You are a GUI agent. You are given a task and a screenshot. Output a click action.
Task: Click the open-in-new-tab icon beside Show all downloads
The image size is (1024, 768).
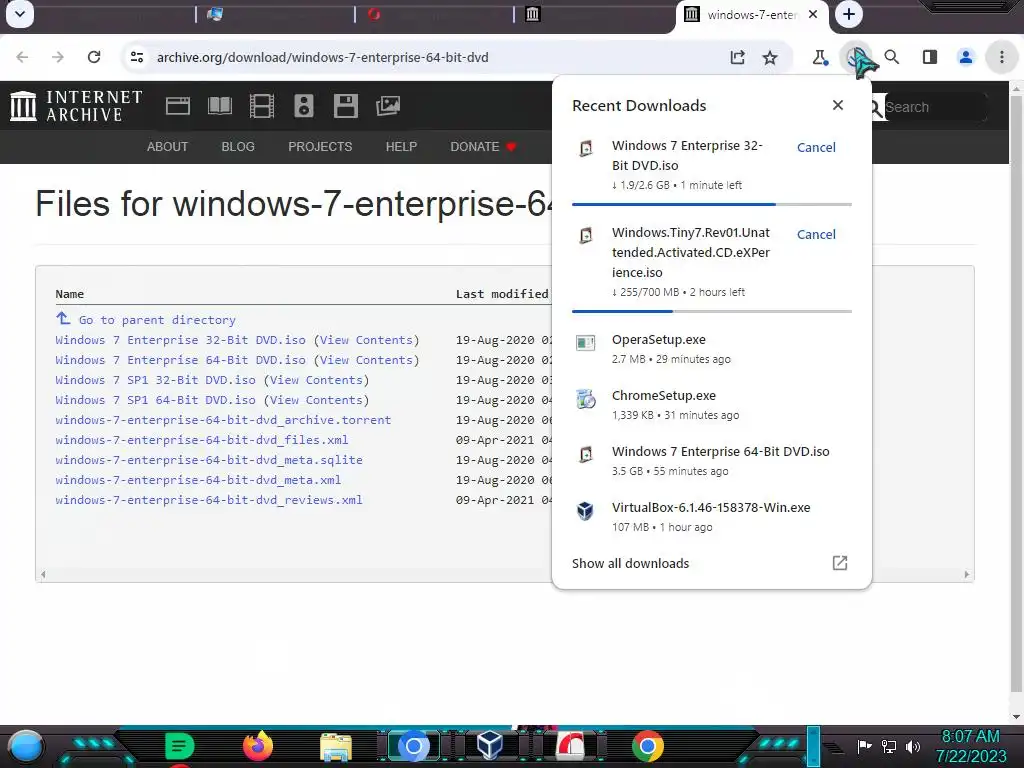tap(840, 563)
